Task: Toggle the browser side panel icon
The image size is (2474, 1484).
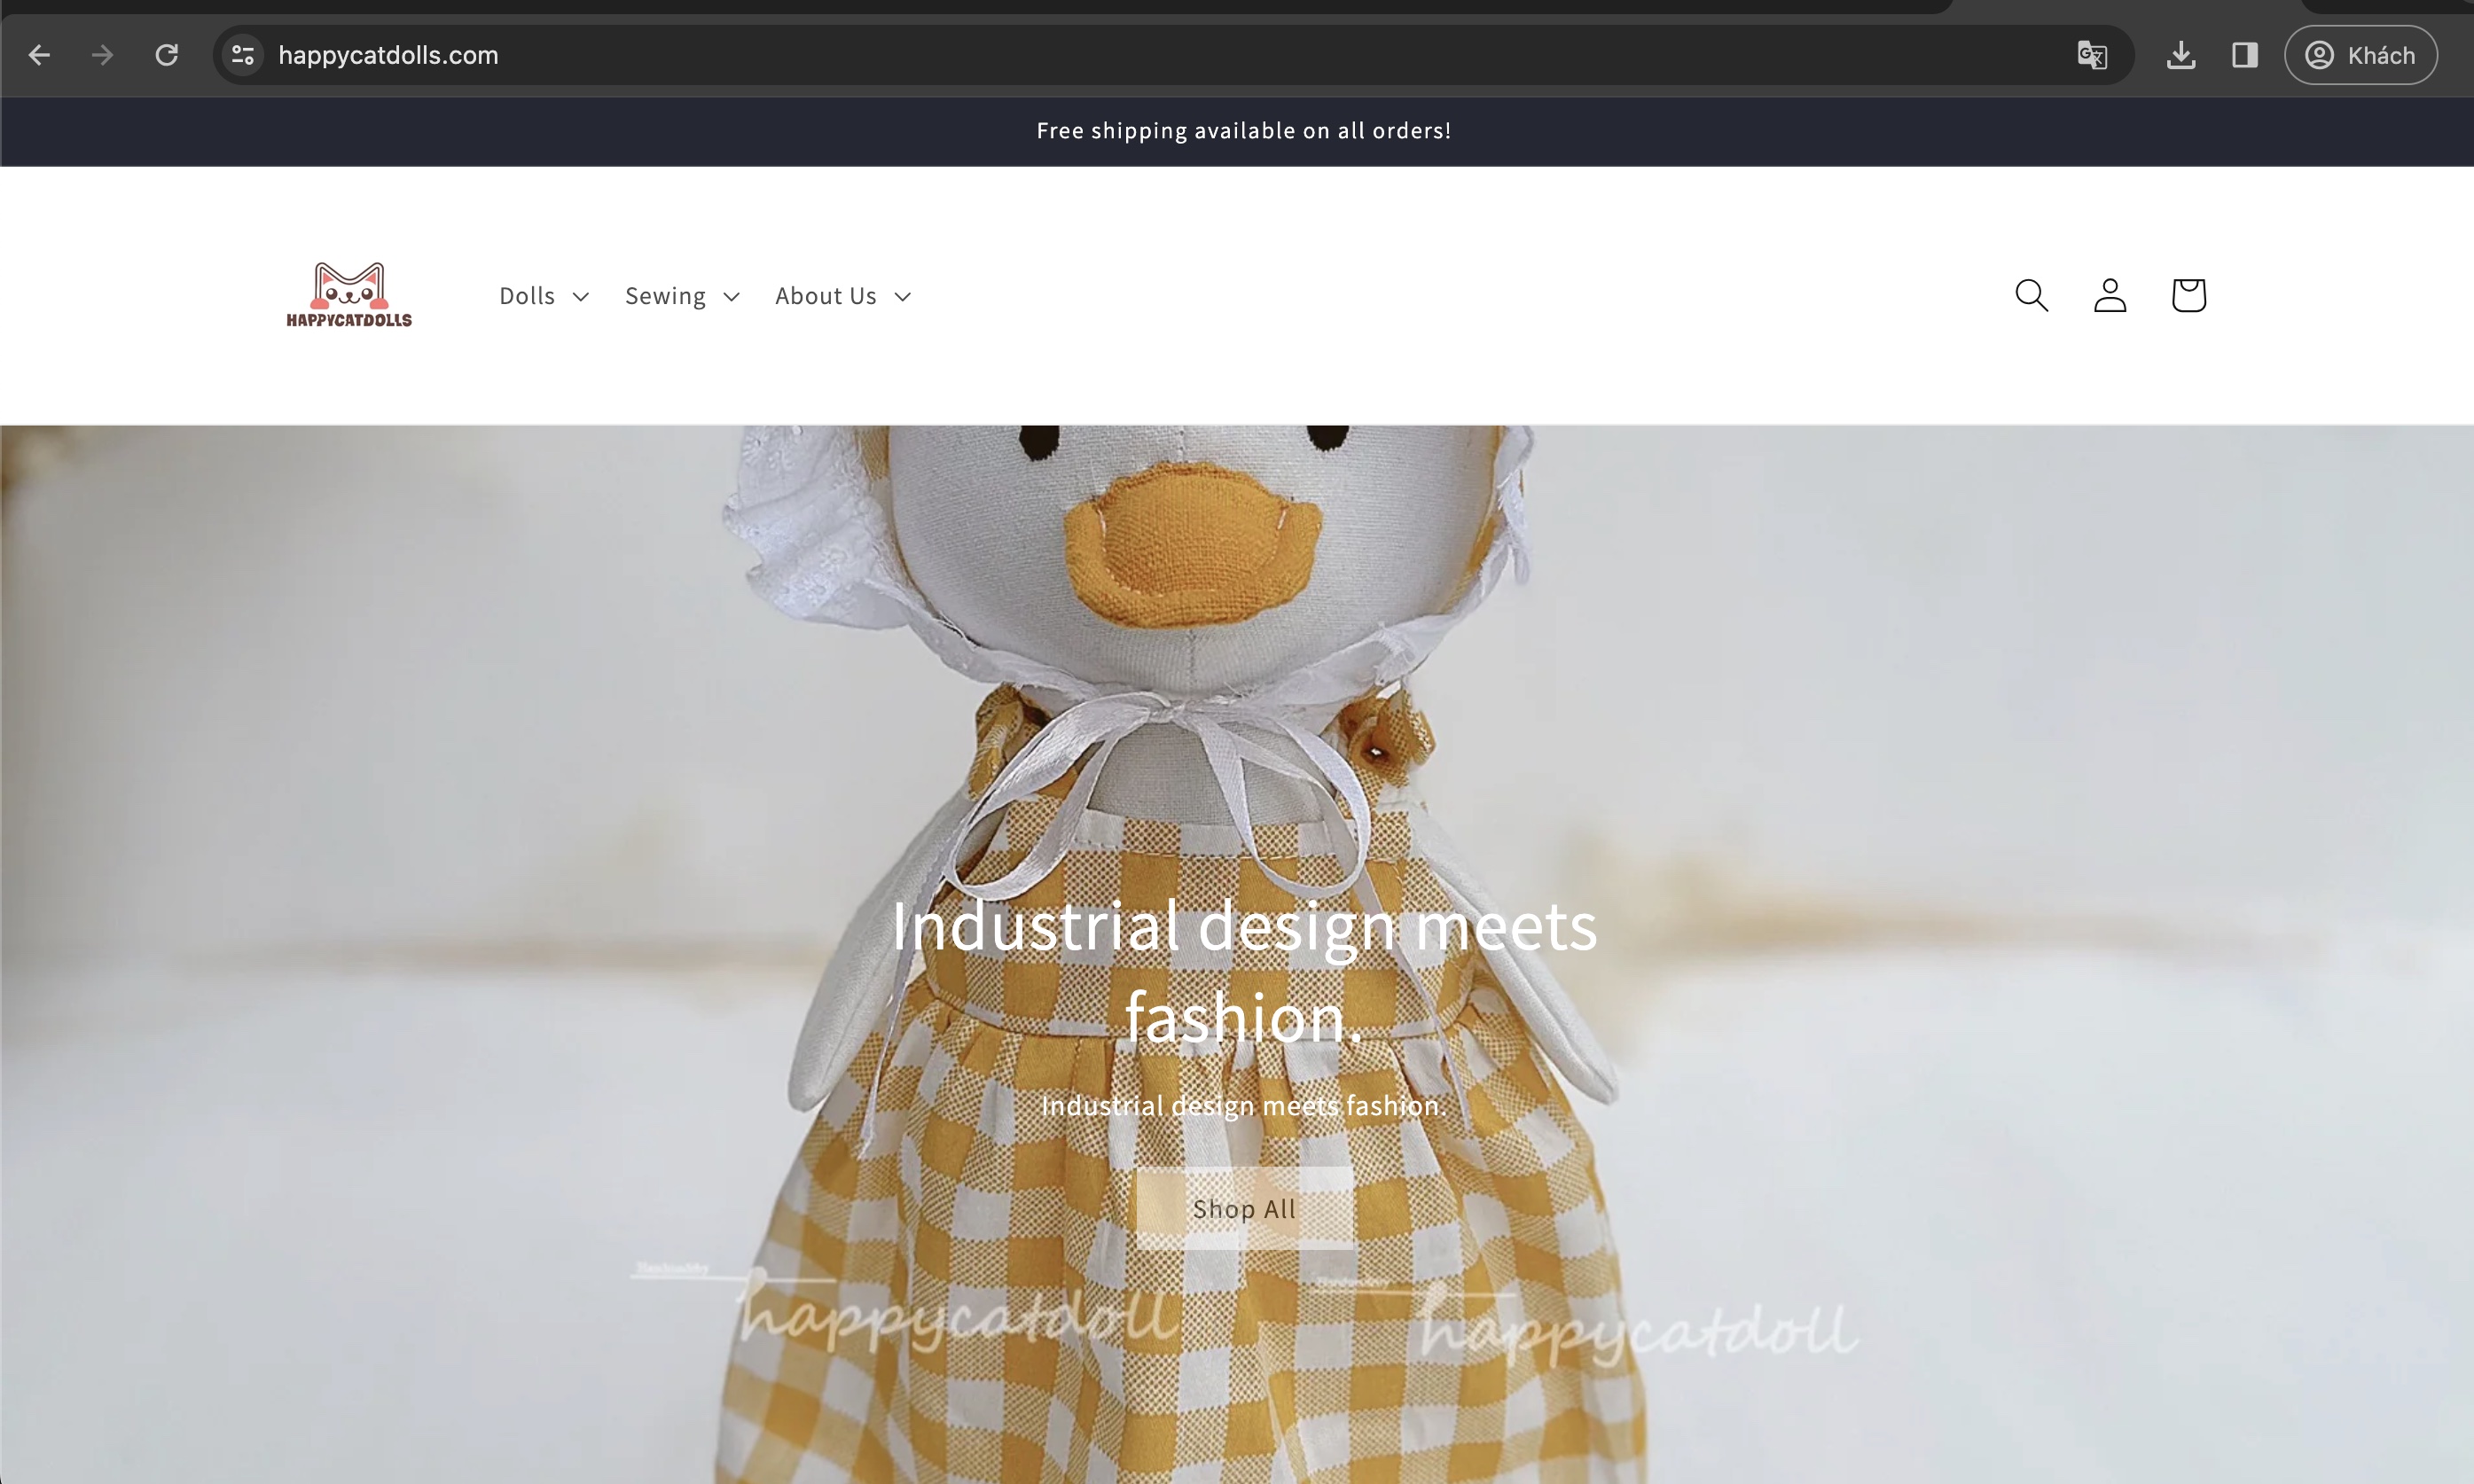Action: coord(2245,55)
